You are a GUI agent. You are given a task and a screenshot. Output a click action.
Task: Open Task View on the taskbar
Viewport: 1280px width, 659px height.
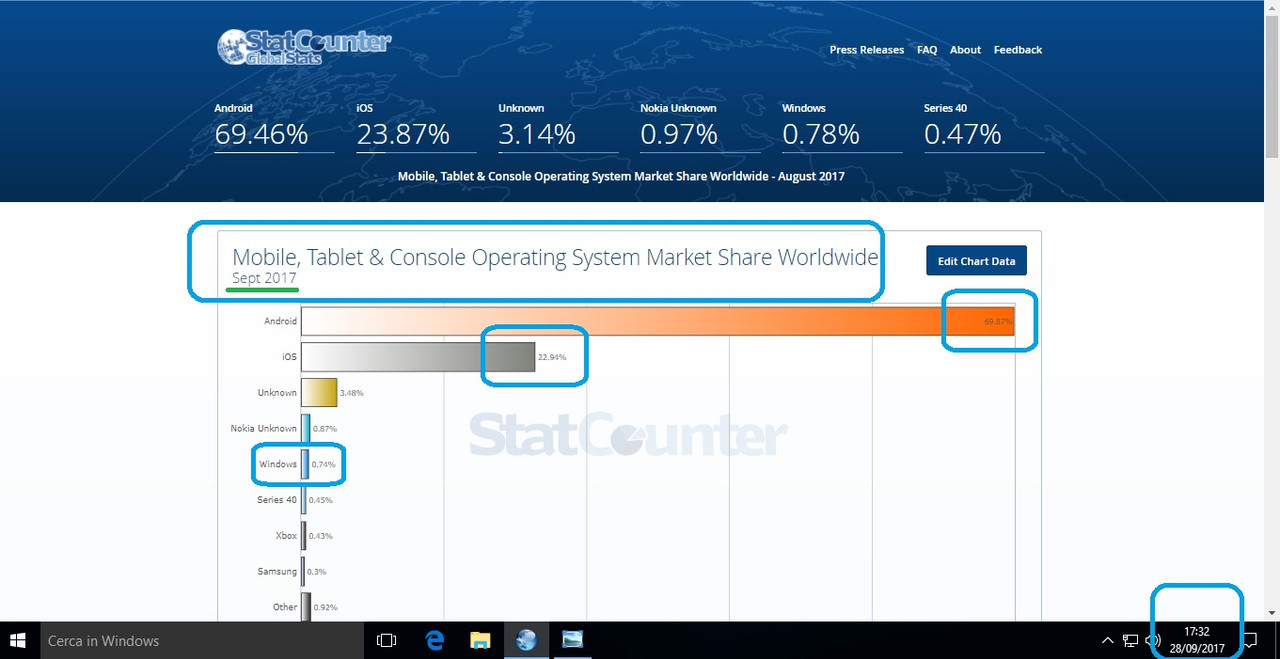click(387, 640)
